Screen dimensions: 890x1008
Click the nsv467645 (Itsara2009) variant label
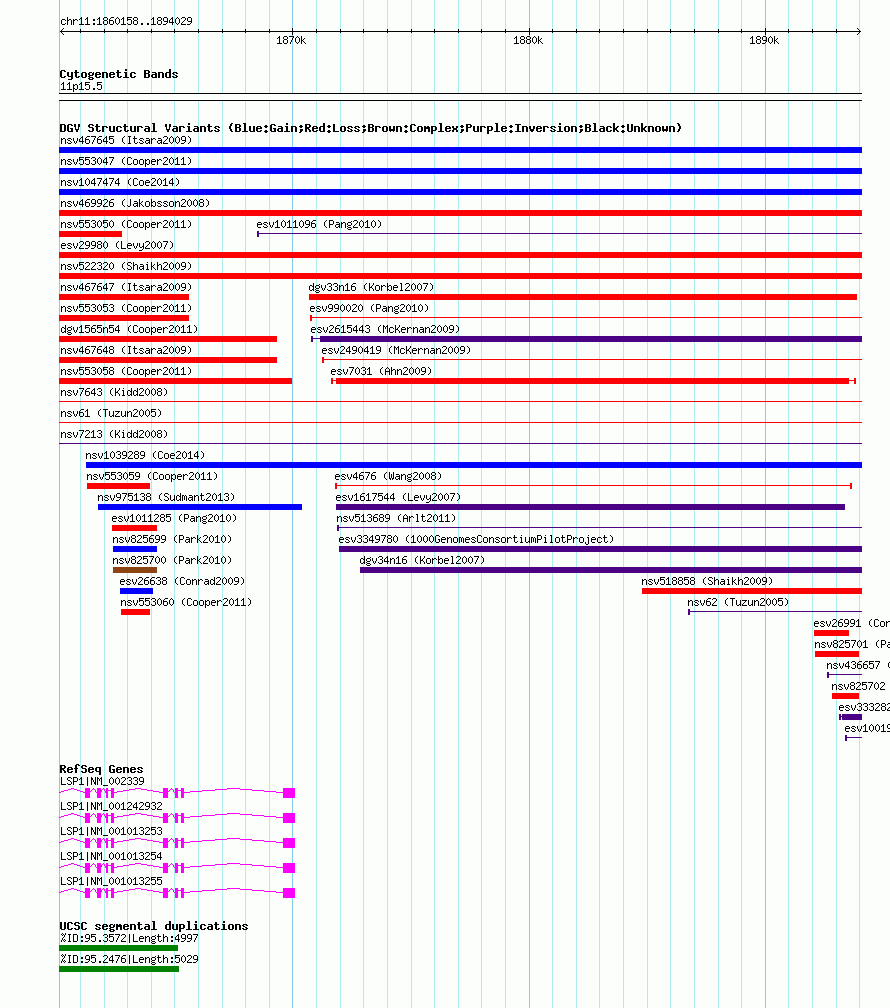point(126,140)
